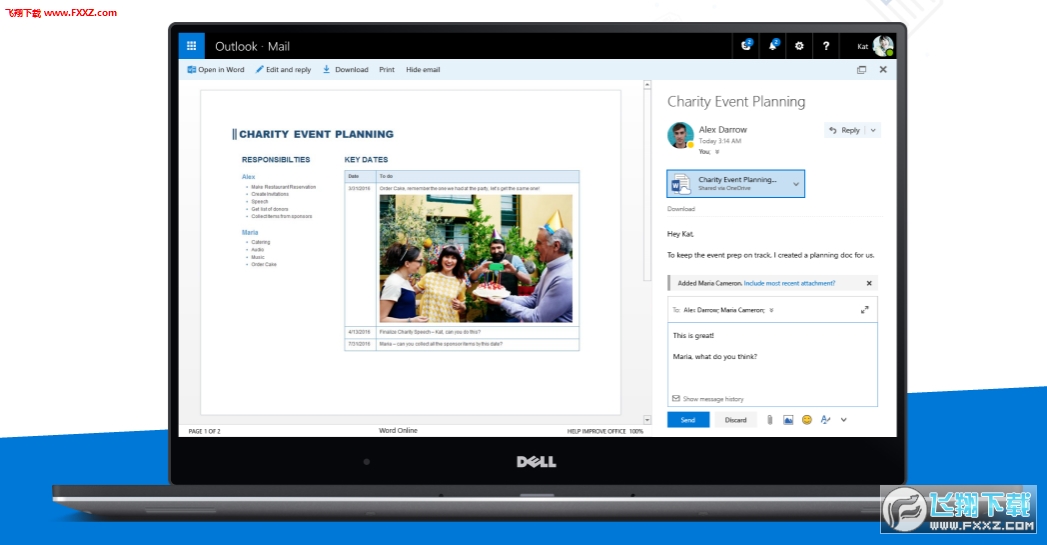Click the Reply button
Screen dimensions: 1047x545
[x=845, y=130]
